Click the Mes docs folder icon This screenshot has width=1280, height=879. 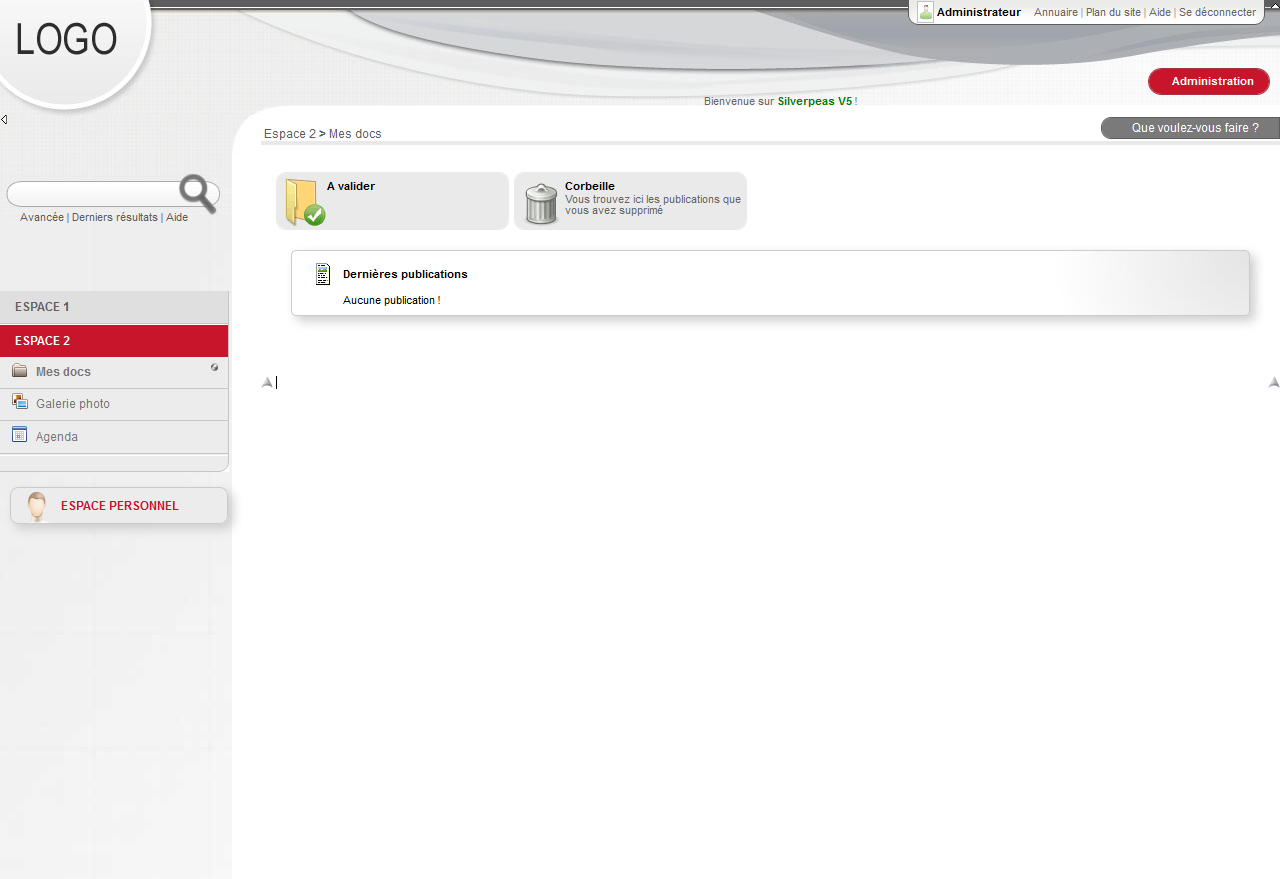pos(20,371)
